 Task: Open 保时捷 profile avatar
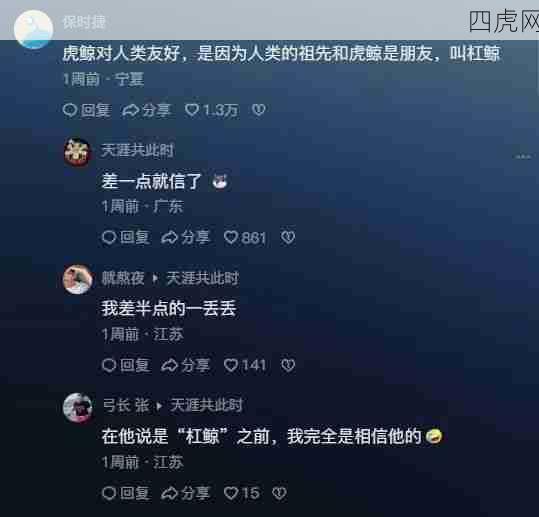(x=34, y=29)
